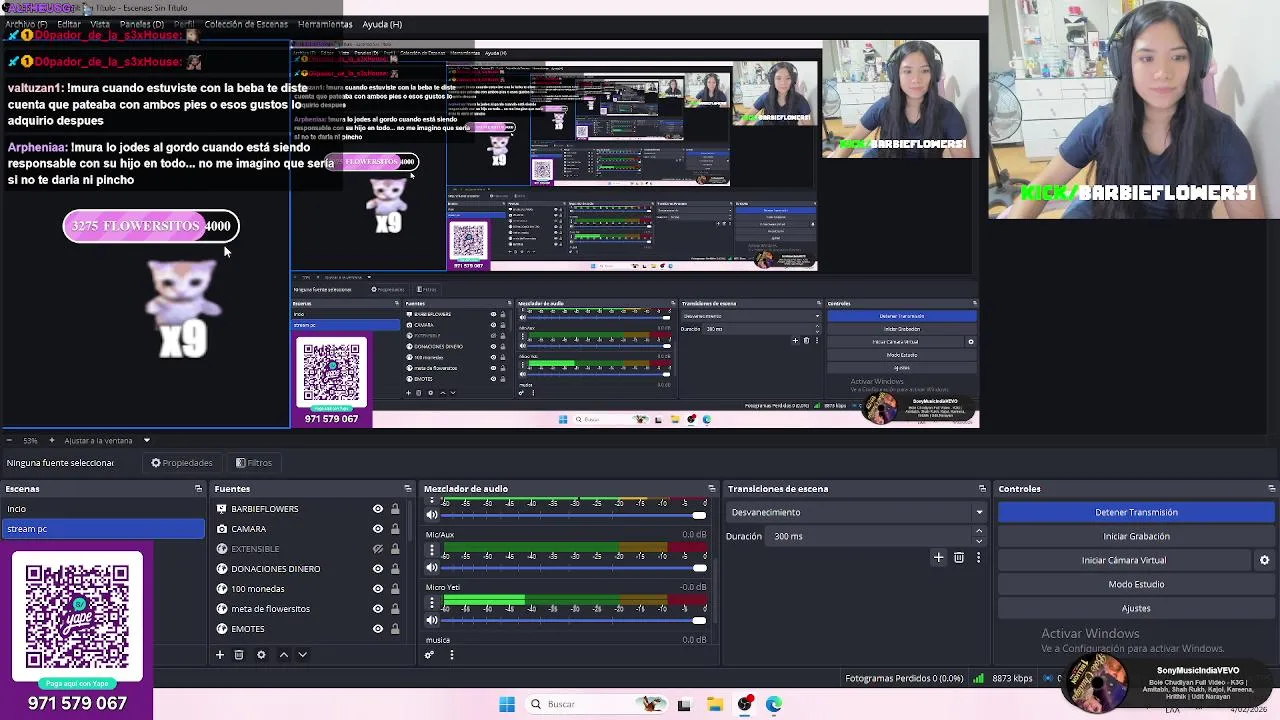Remove transition with trash icon

[959, 558]
